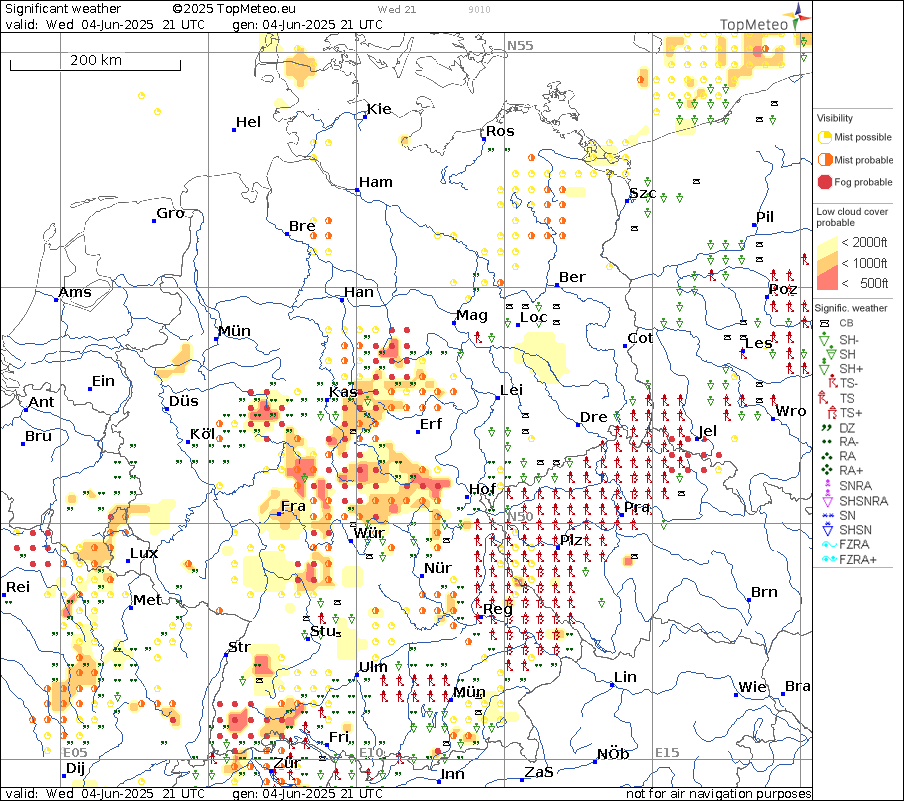Pick the DZ drizzle legend symbol
904x801 pixels.
[x=827, y=428]
